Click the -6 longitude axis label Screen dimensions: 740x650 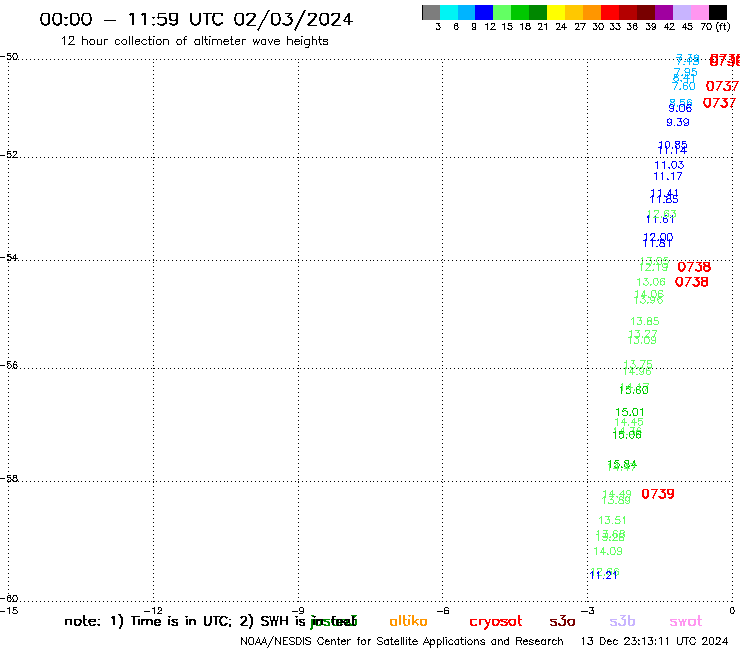point(442,610)
